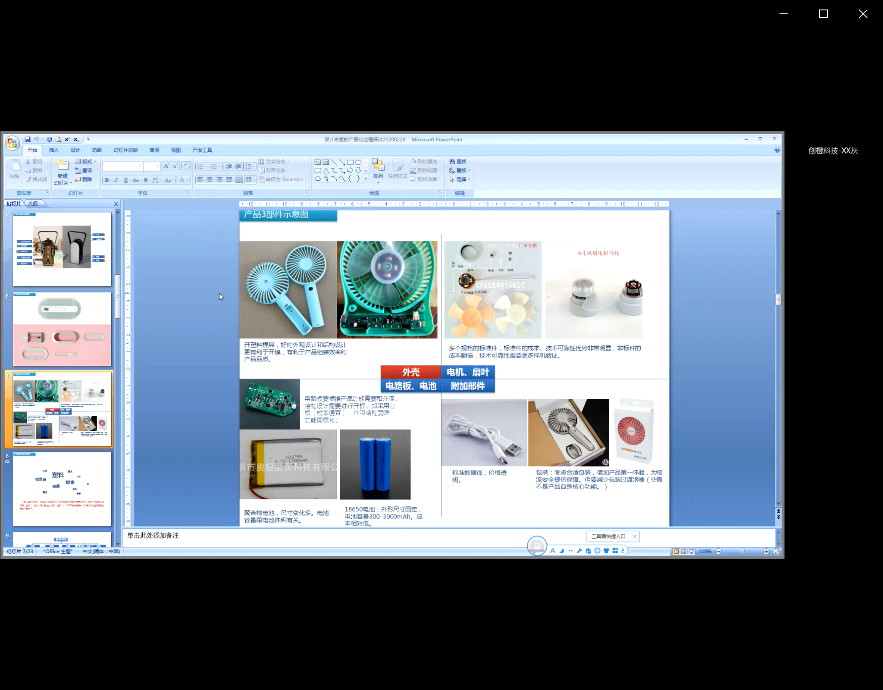The image size is (883, 690).
Task: Switch to the Insert ribbon tab
Action: (53, 150)
